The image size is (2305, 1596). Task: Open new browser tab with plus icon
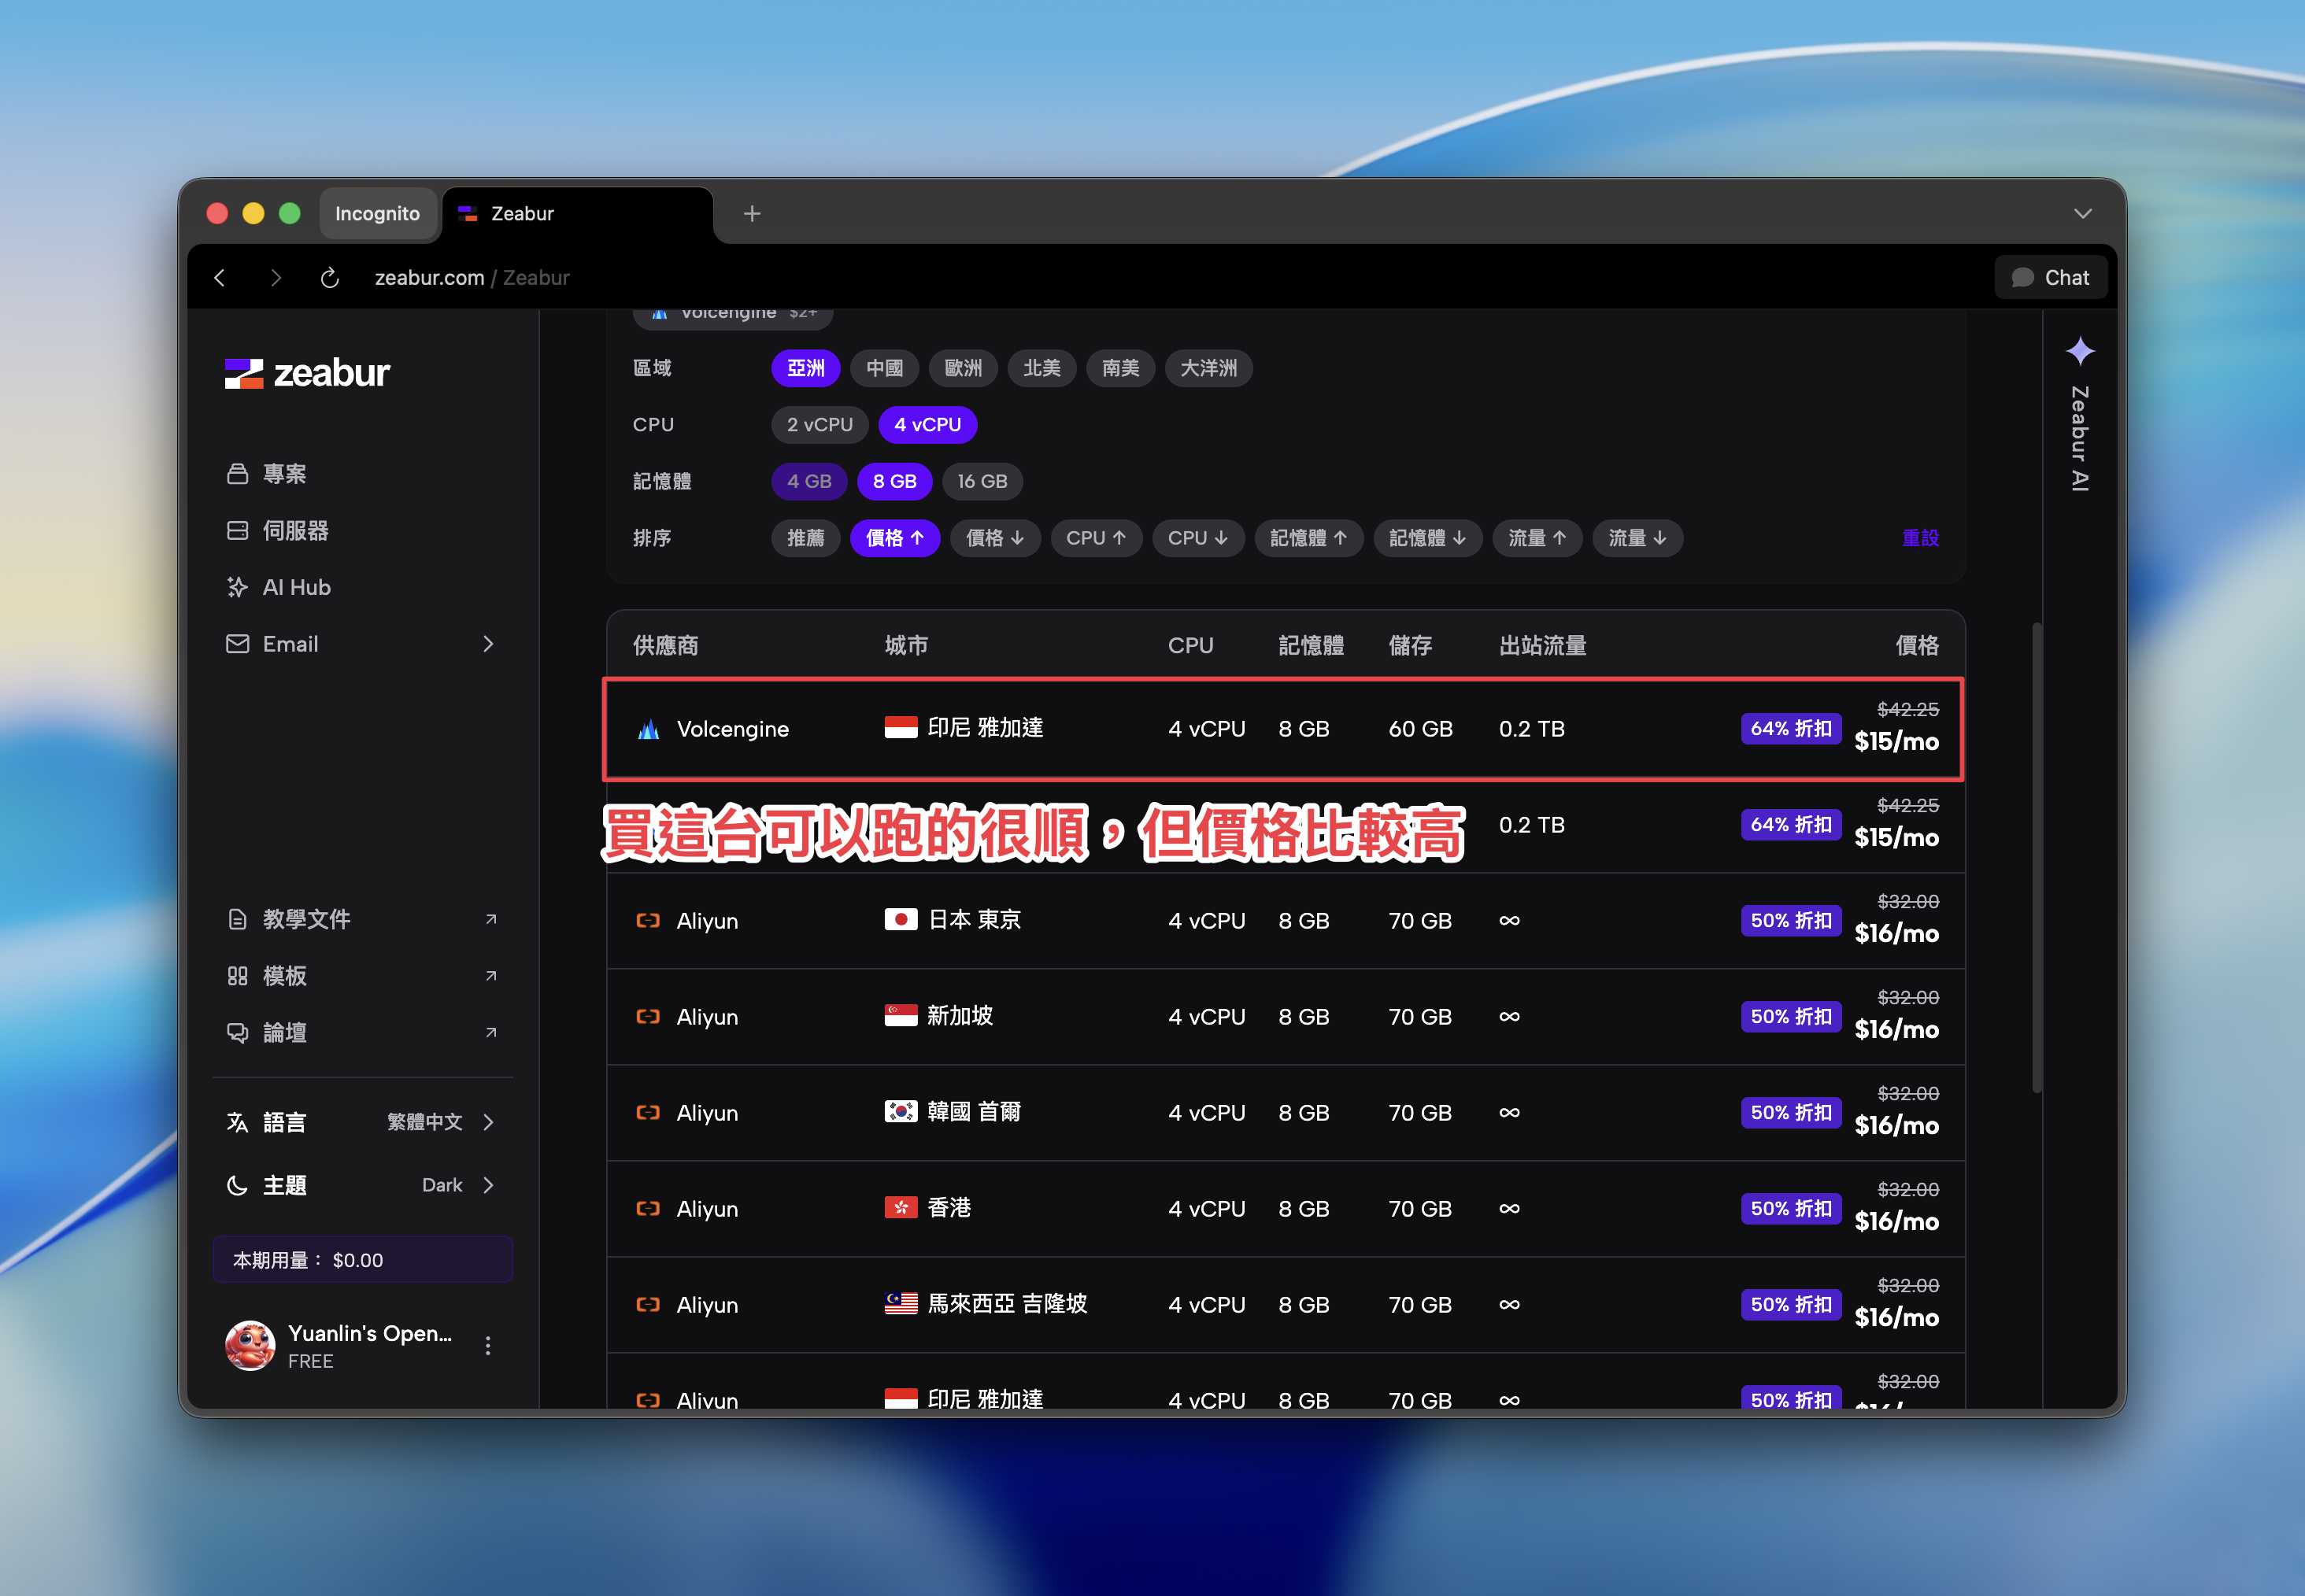[752, 213]
